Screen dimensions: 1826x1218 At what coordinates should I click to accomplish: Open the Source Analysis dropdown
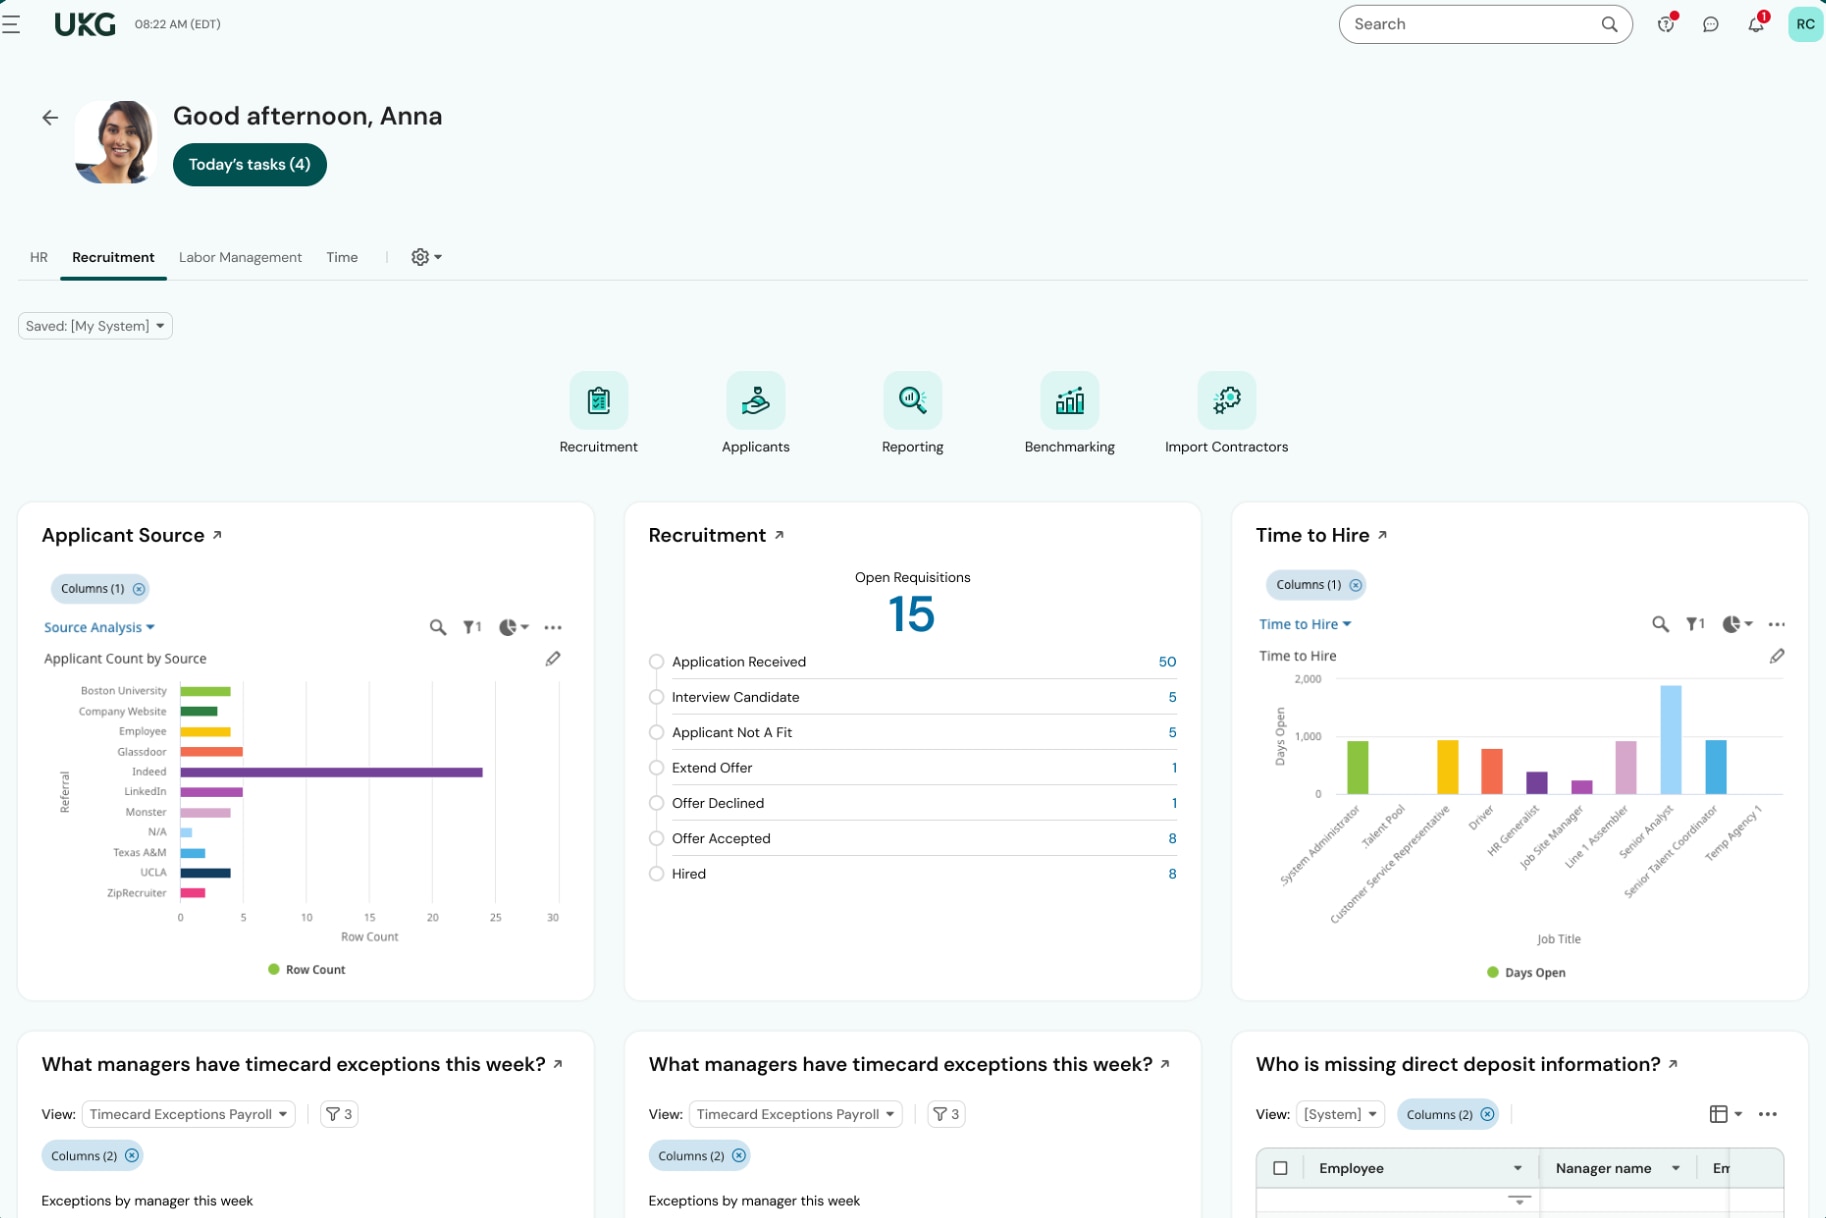pyautogui.click(x=99, y=628)
